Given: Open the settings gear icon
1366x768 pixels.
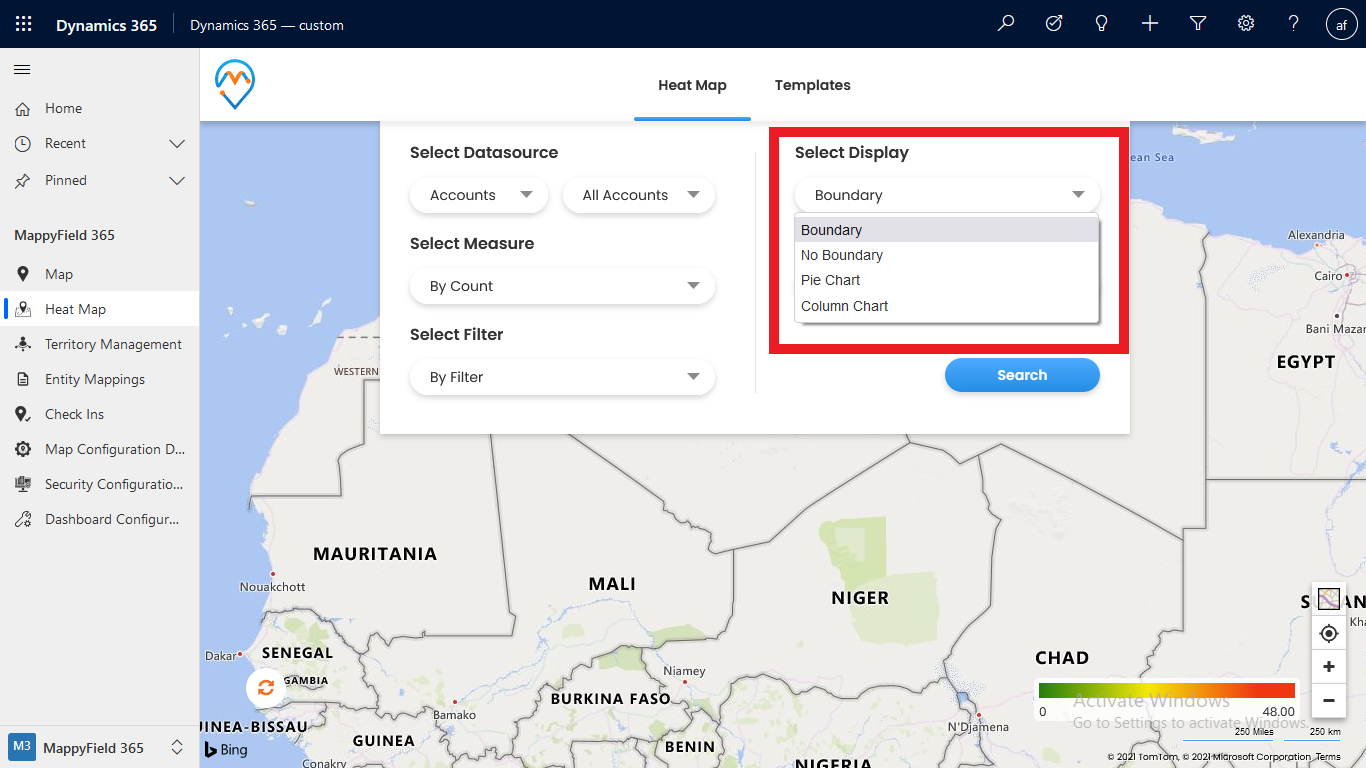Looking at the screenshot, I should point(1246,24).
